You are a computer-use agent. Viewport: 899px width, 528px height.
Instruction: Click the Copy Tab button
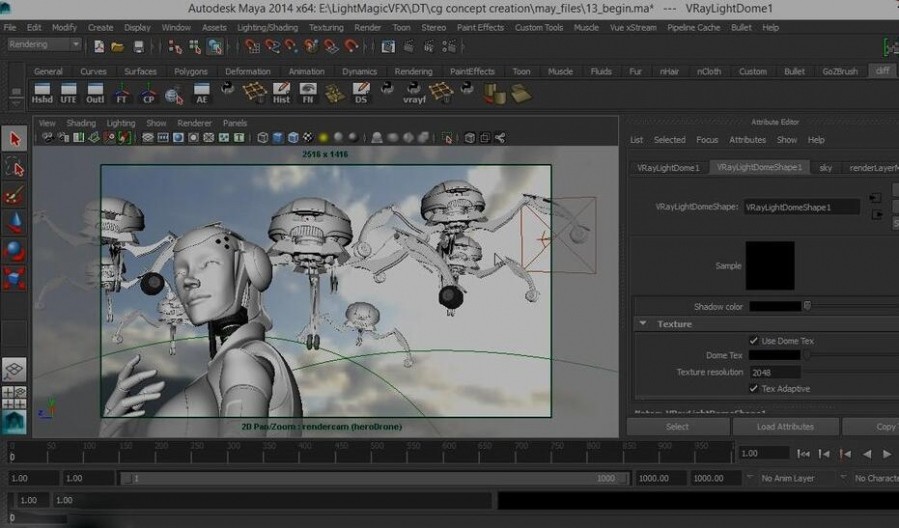[871, 427]
